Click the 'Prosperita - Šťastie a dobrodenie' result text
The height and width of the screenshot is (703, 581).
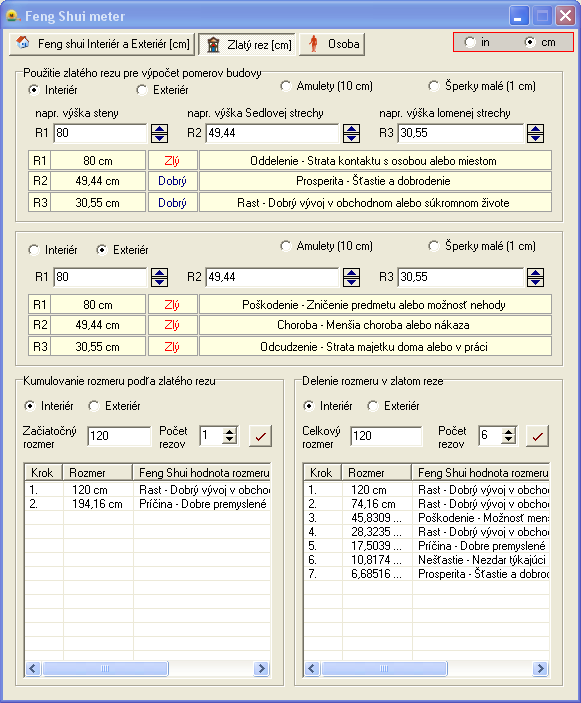coord(373,181)
